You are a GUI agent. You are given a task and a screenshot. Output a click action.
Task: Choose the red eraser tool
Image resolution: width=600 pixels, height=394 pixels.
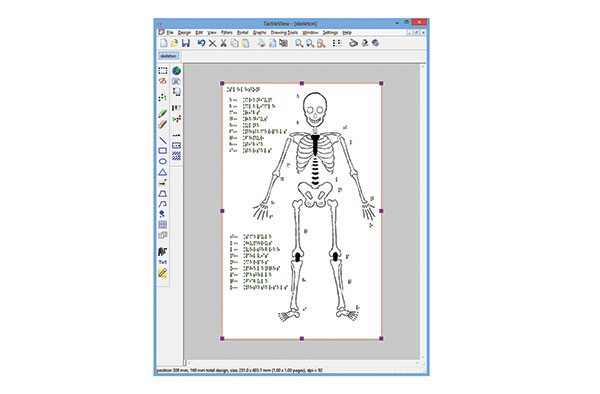tap(163, 124)
